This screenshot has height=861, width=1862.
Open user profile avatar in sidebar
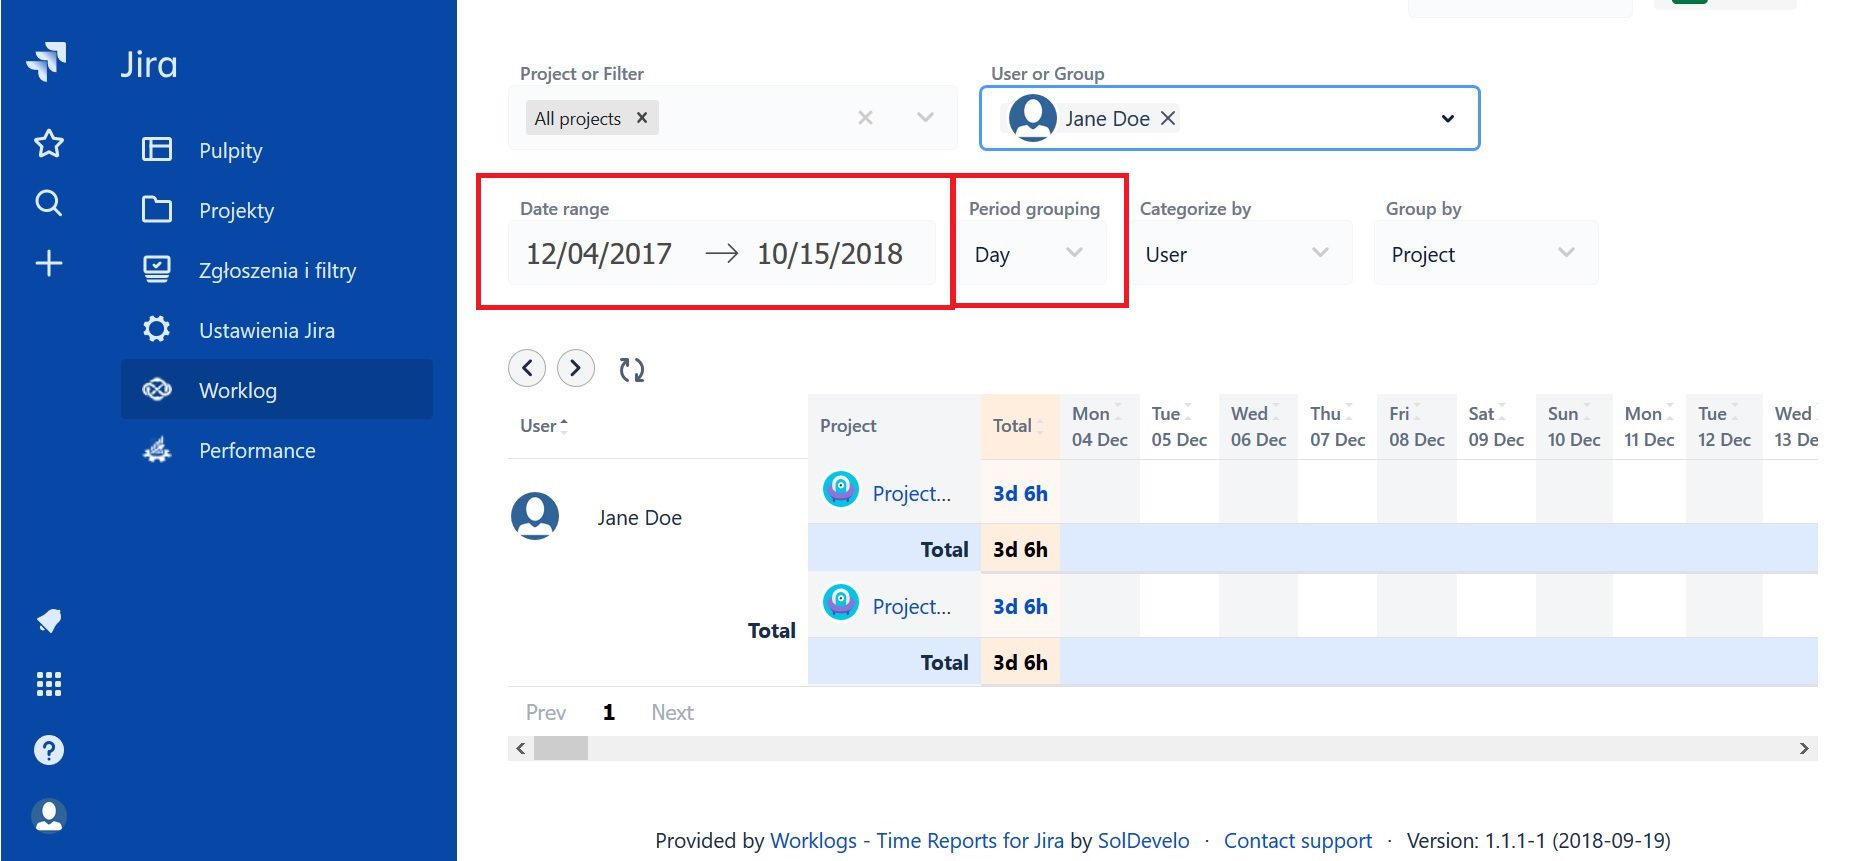click(49, 816)
